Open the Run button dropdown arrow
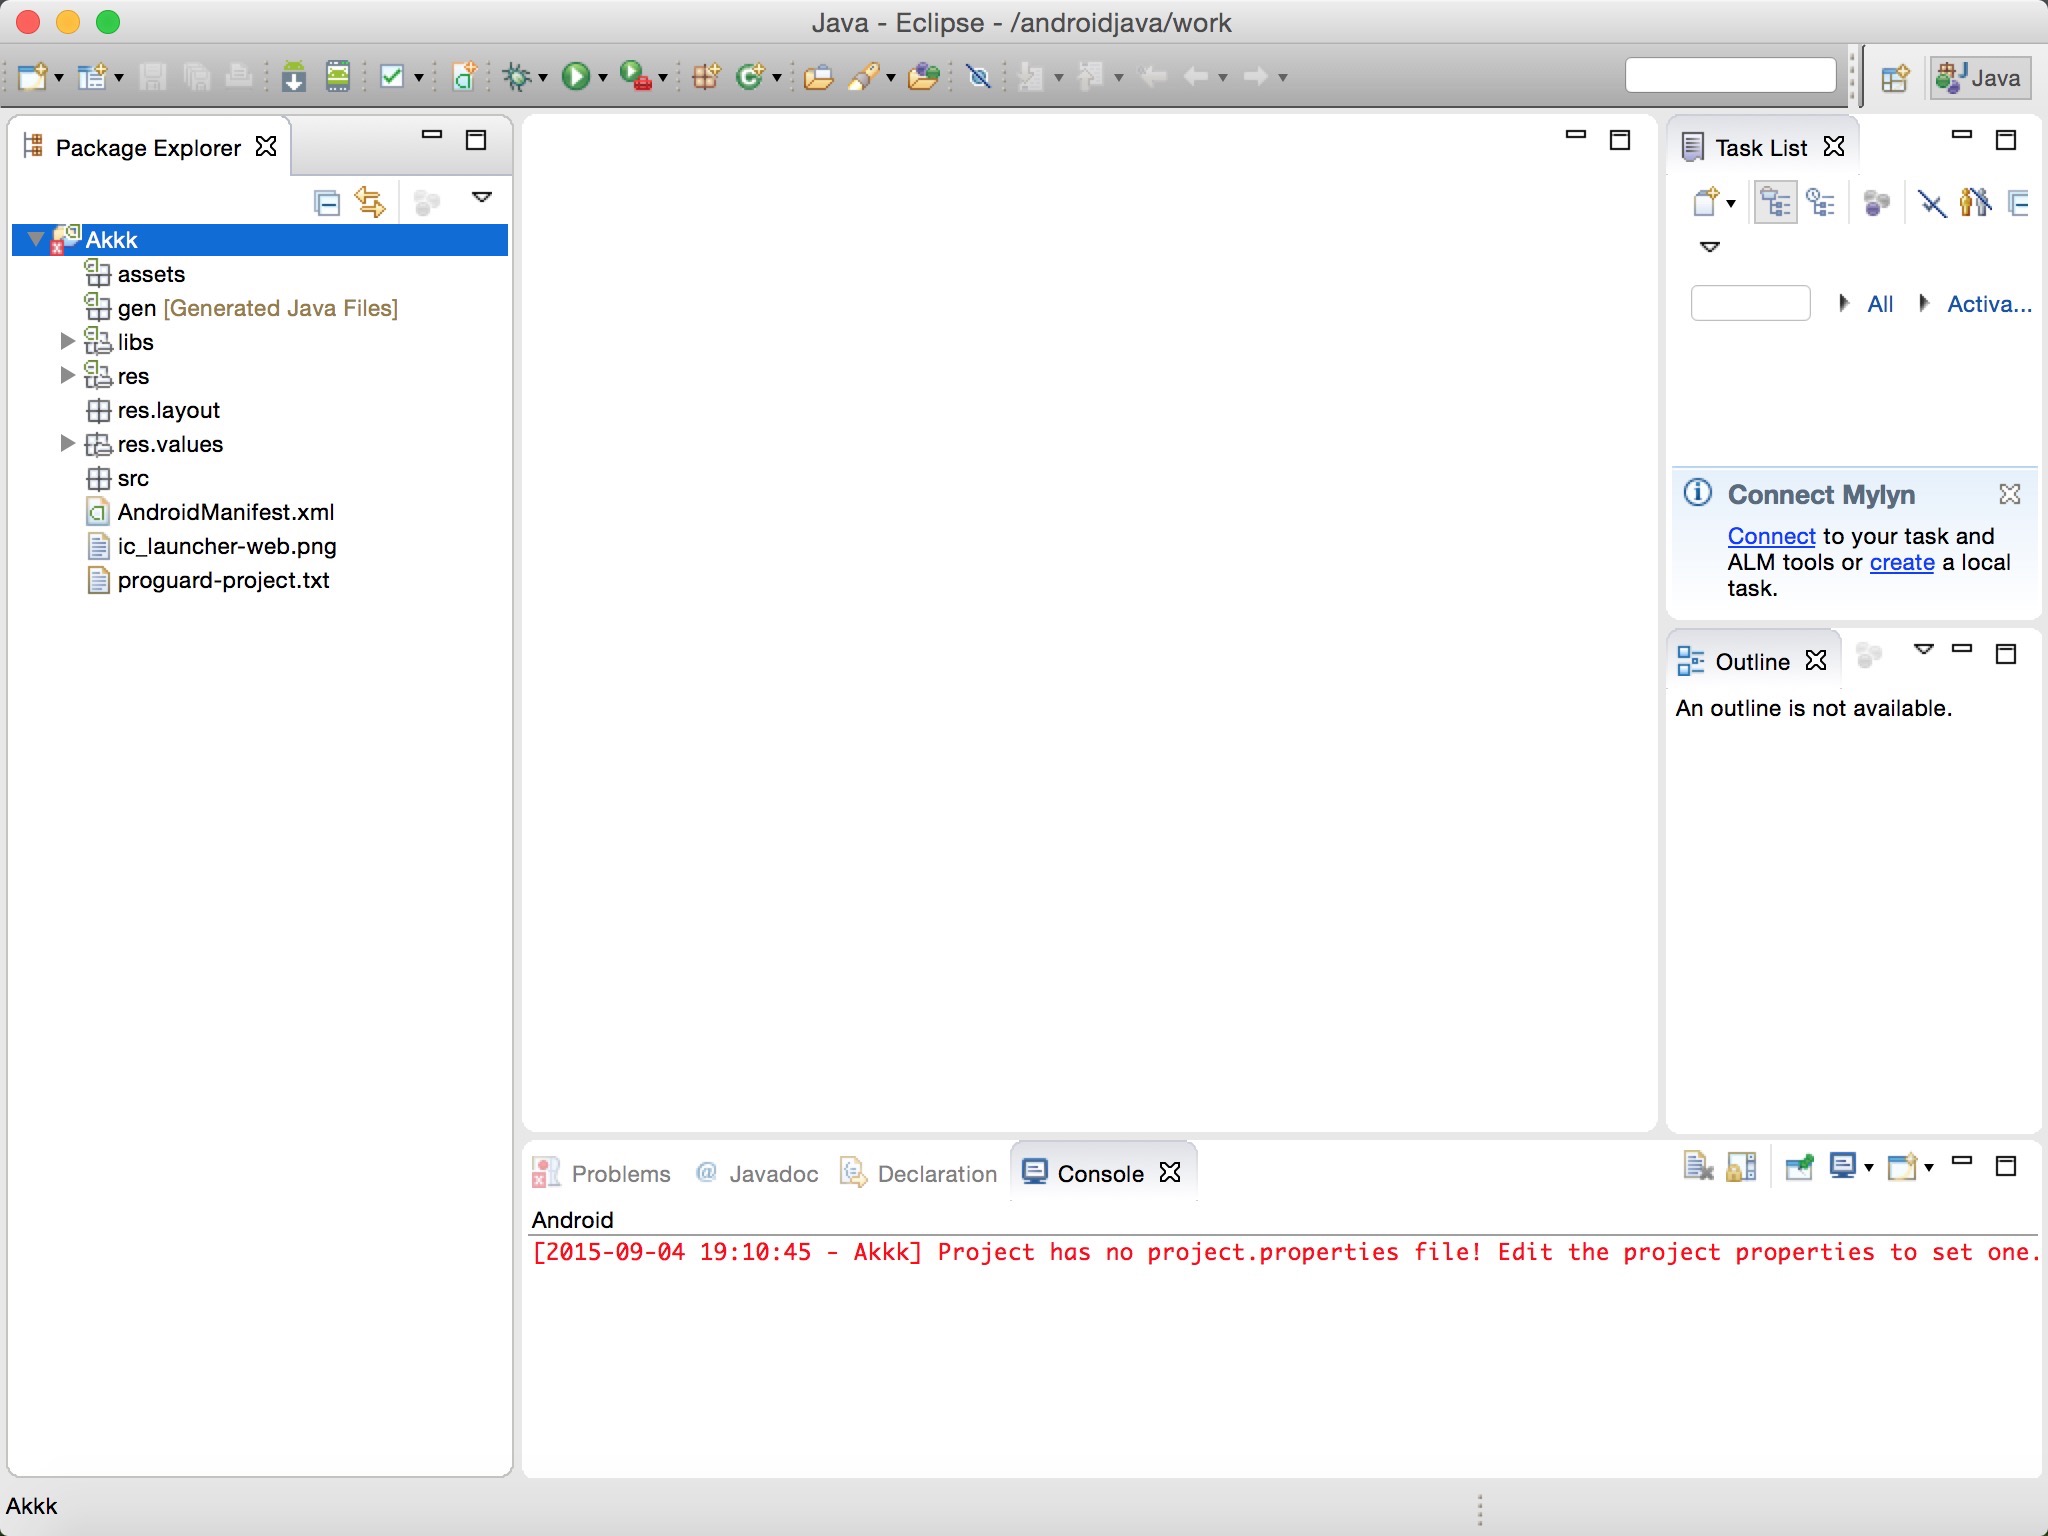The height and width of the screenshot is (1536, 2048). pos(602,78)
